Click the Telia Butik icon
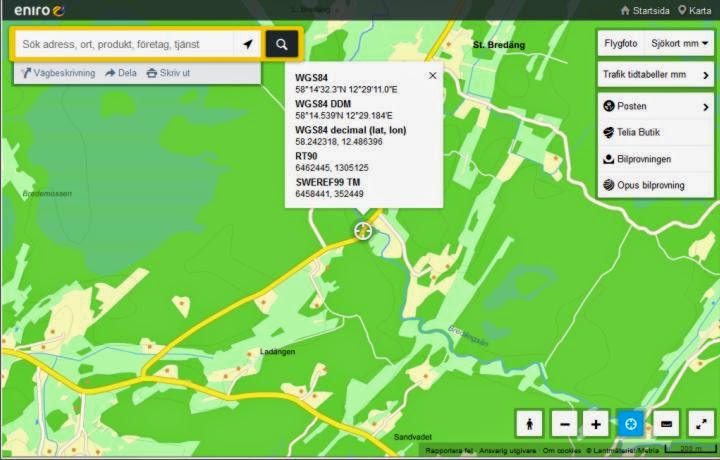The height and width of the screenshot is (460, 720). 609,133
